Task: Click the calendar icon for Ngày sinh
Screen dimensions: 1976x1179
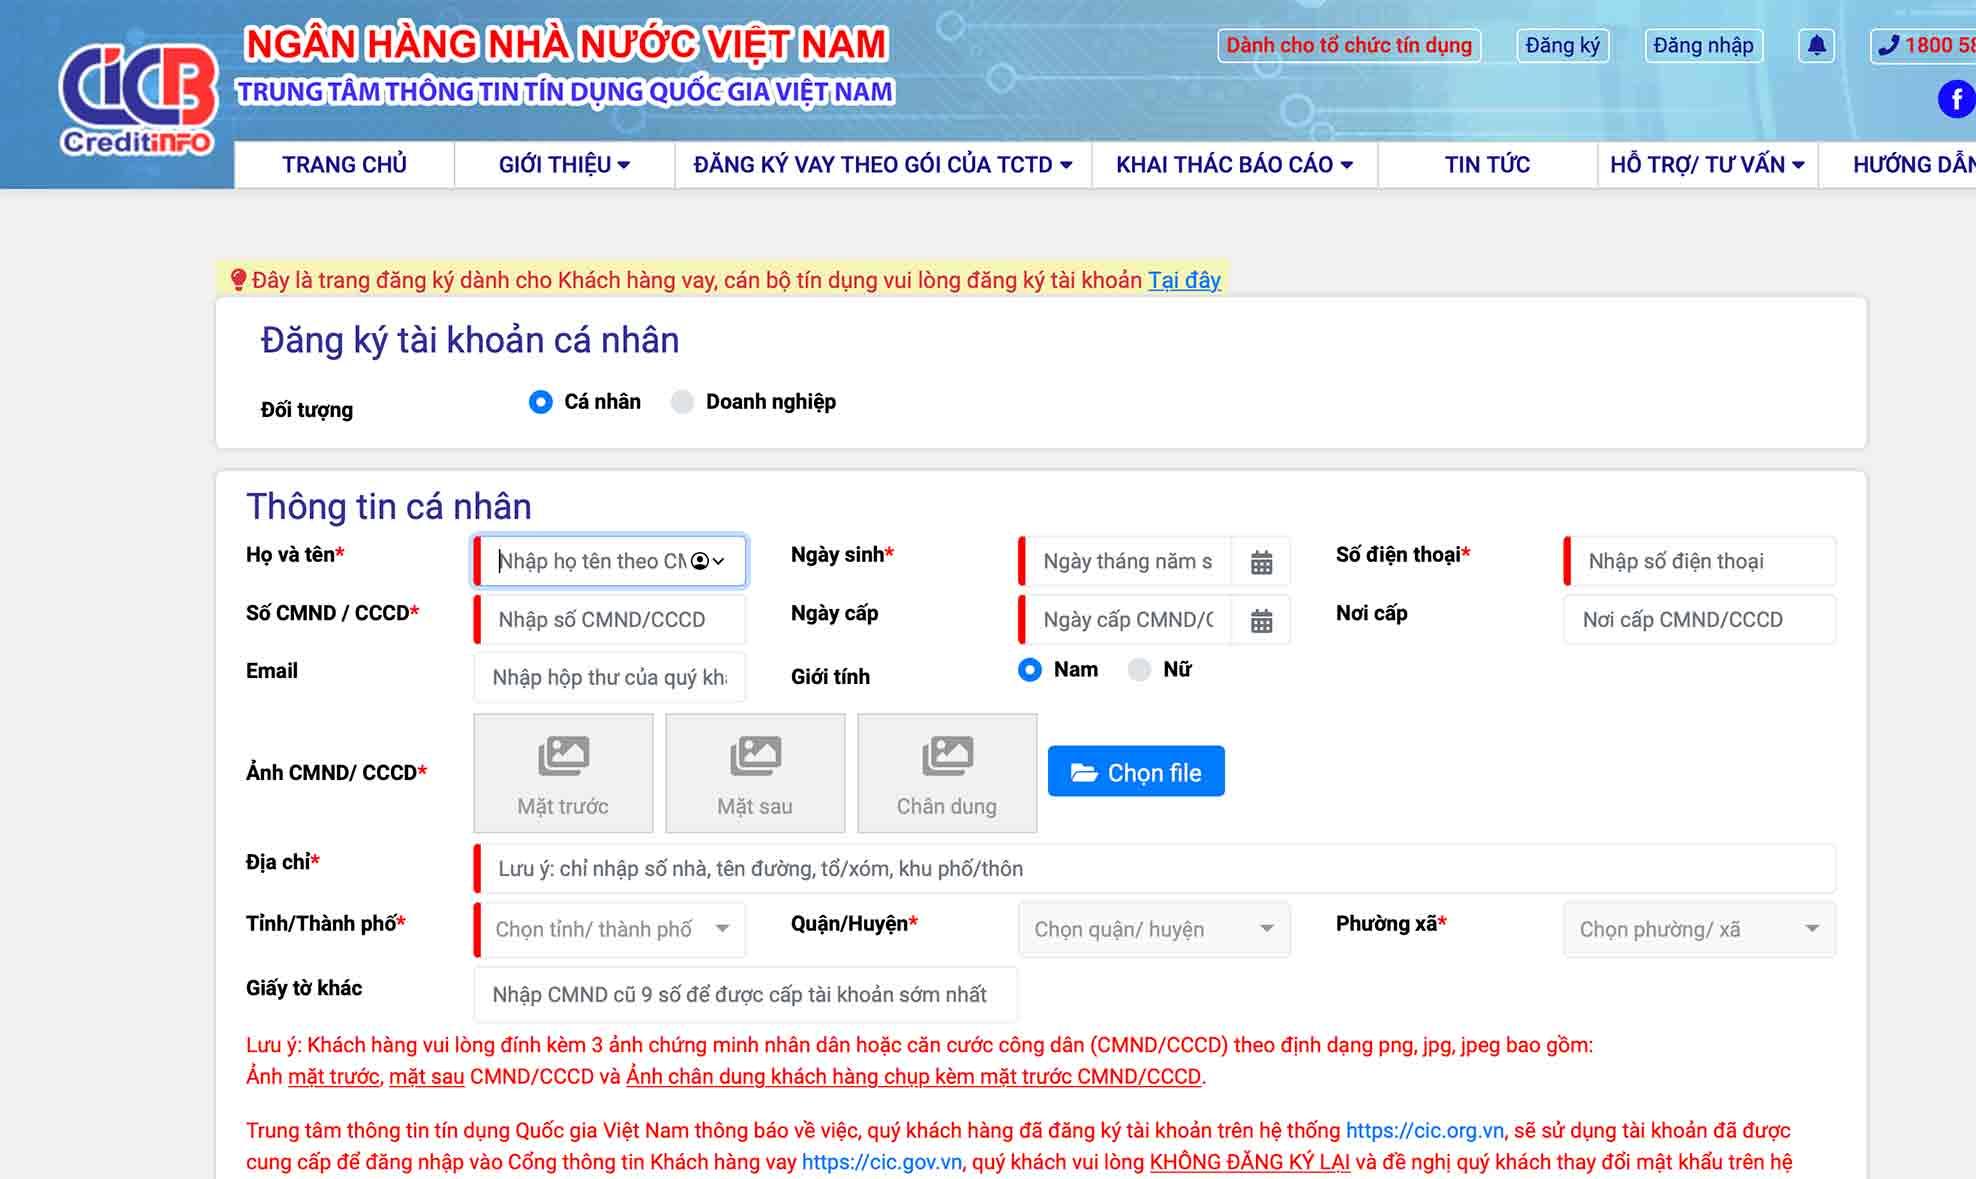Action: coord(1259,561)
